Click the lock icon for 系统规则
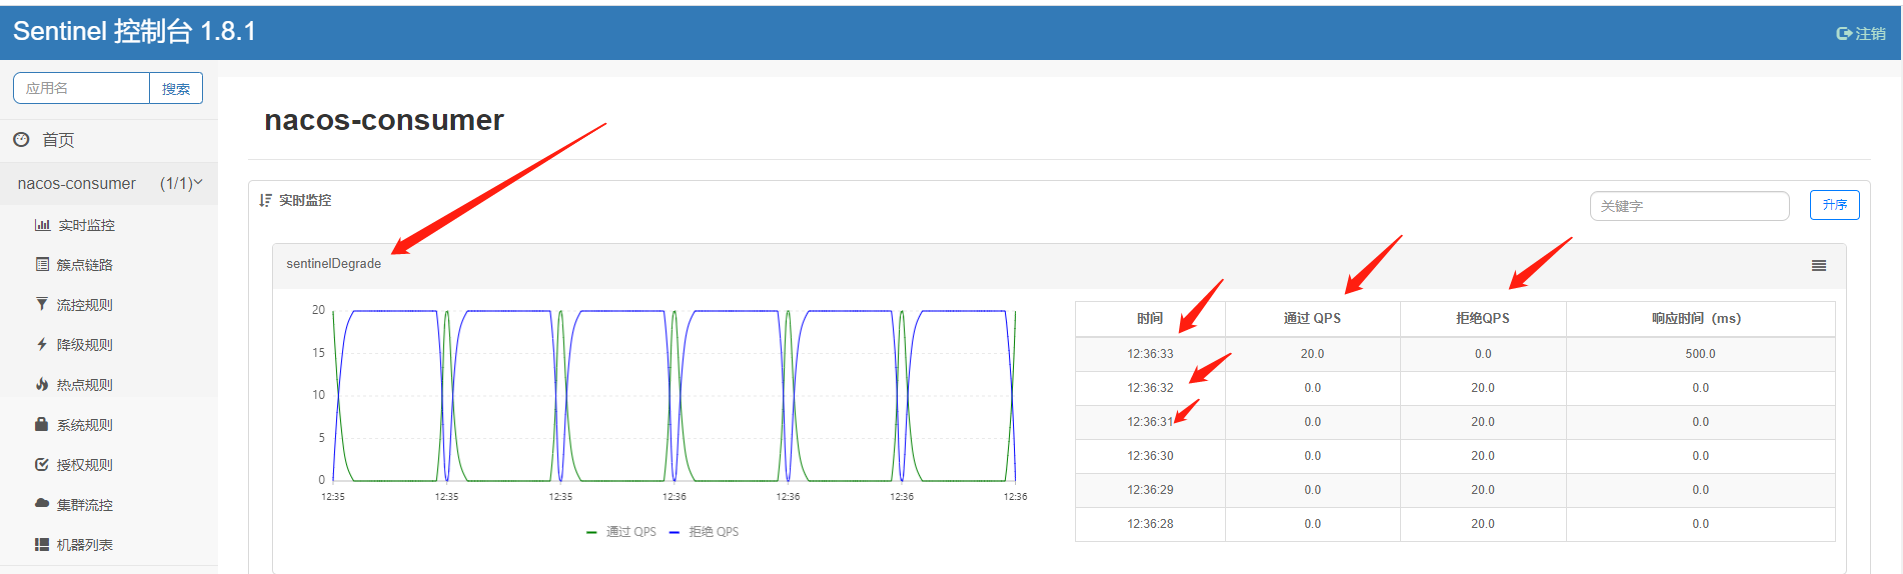The width and height of the screenshot is (1903, 574). (41, 424)
